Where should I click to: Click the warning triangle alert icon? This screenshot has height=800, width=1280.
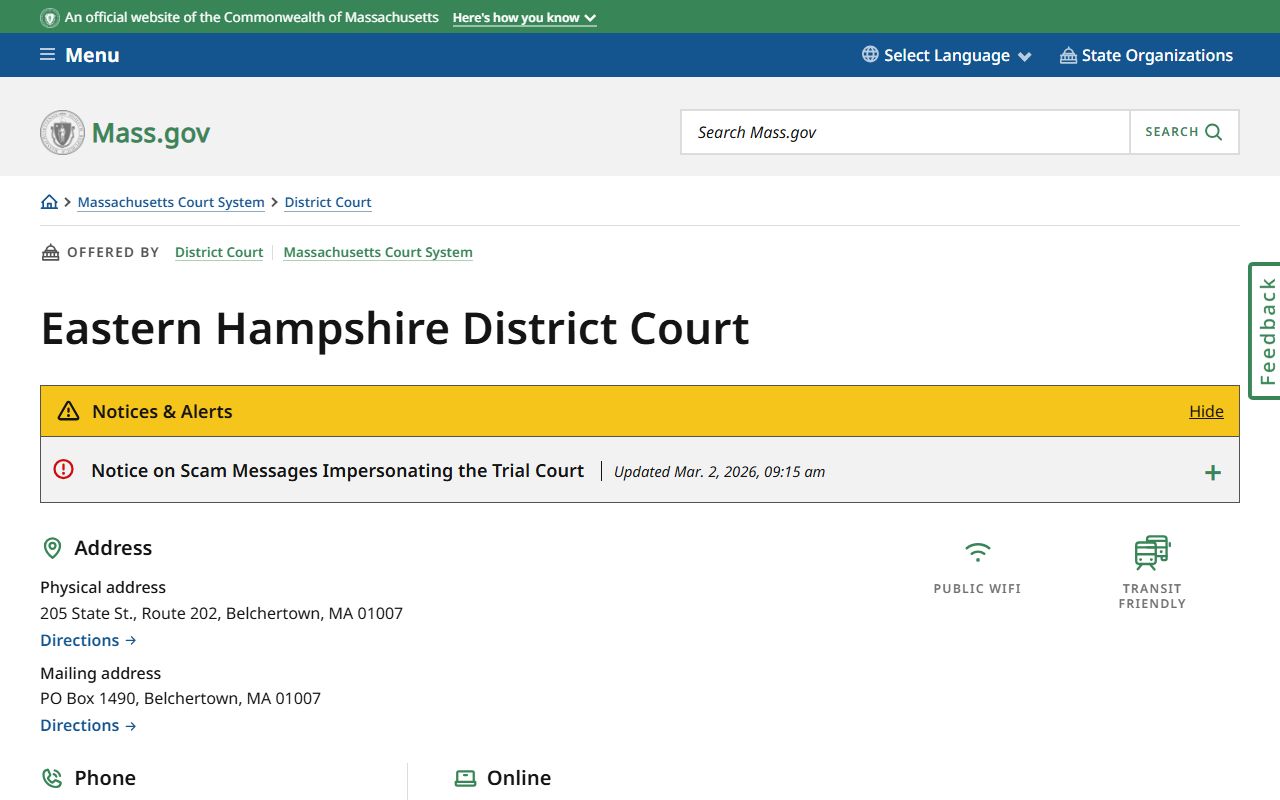[x=68, y=411]
